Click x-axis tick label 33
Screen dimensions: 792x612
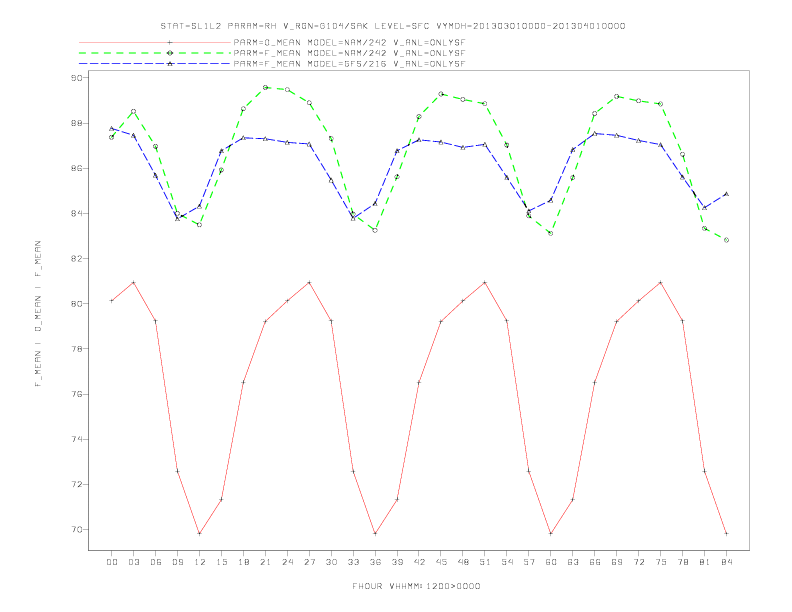pos(353,562)
